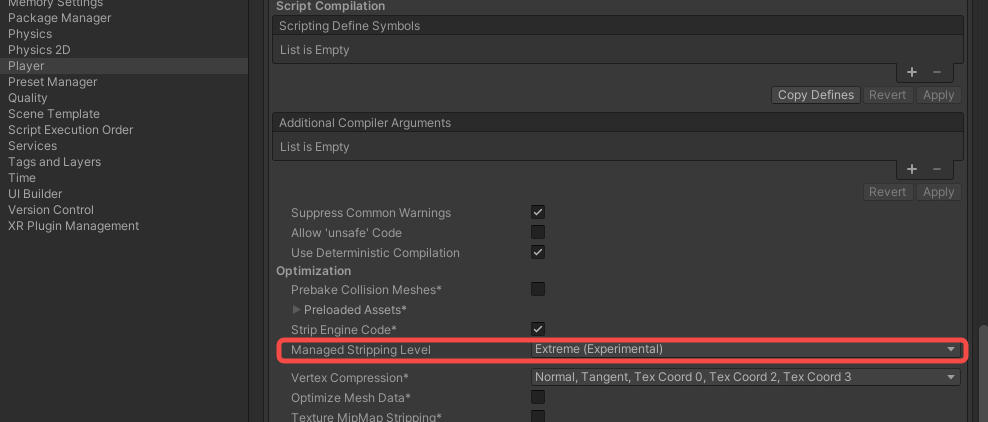The width and height of the screenshot is (988, 422).
Task: Enable Prebake Collision Meshes checkbox
Action: point(538,290)
